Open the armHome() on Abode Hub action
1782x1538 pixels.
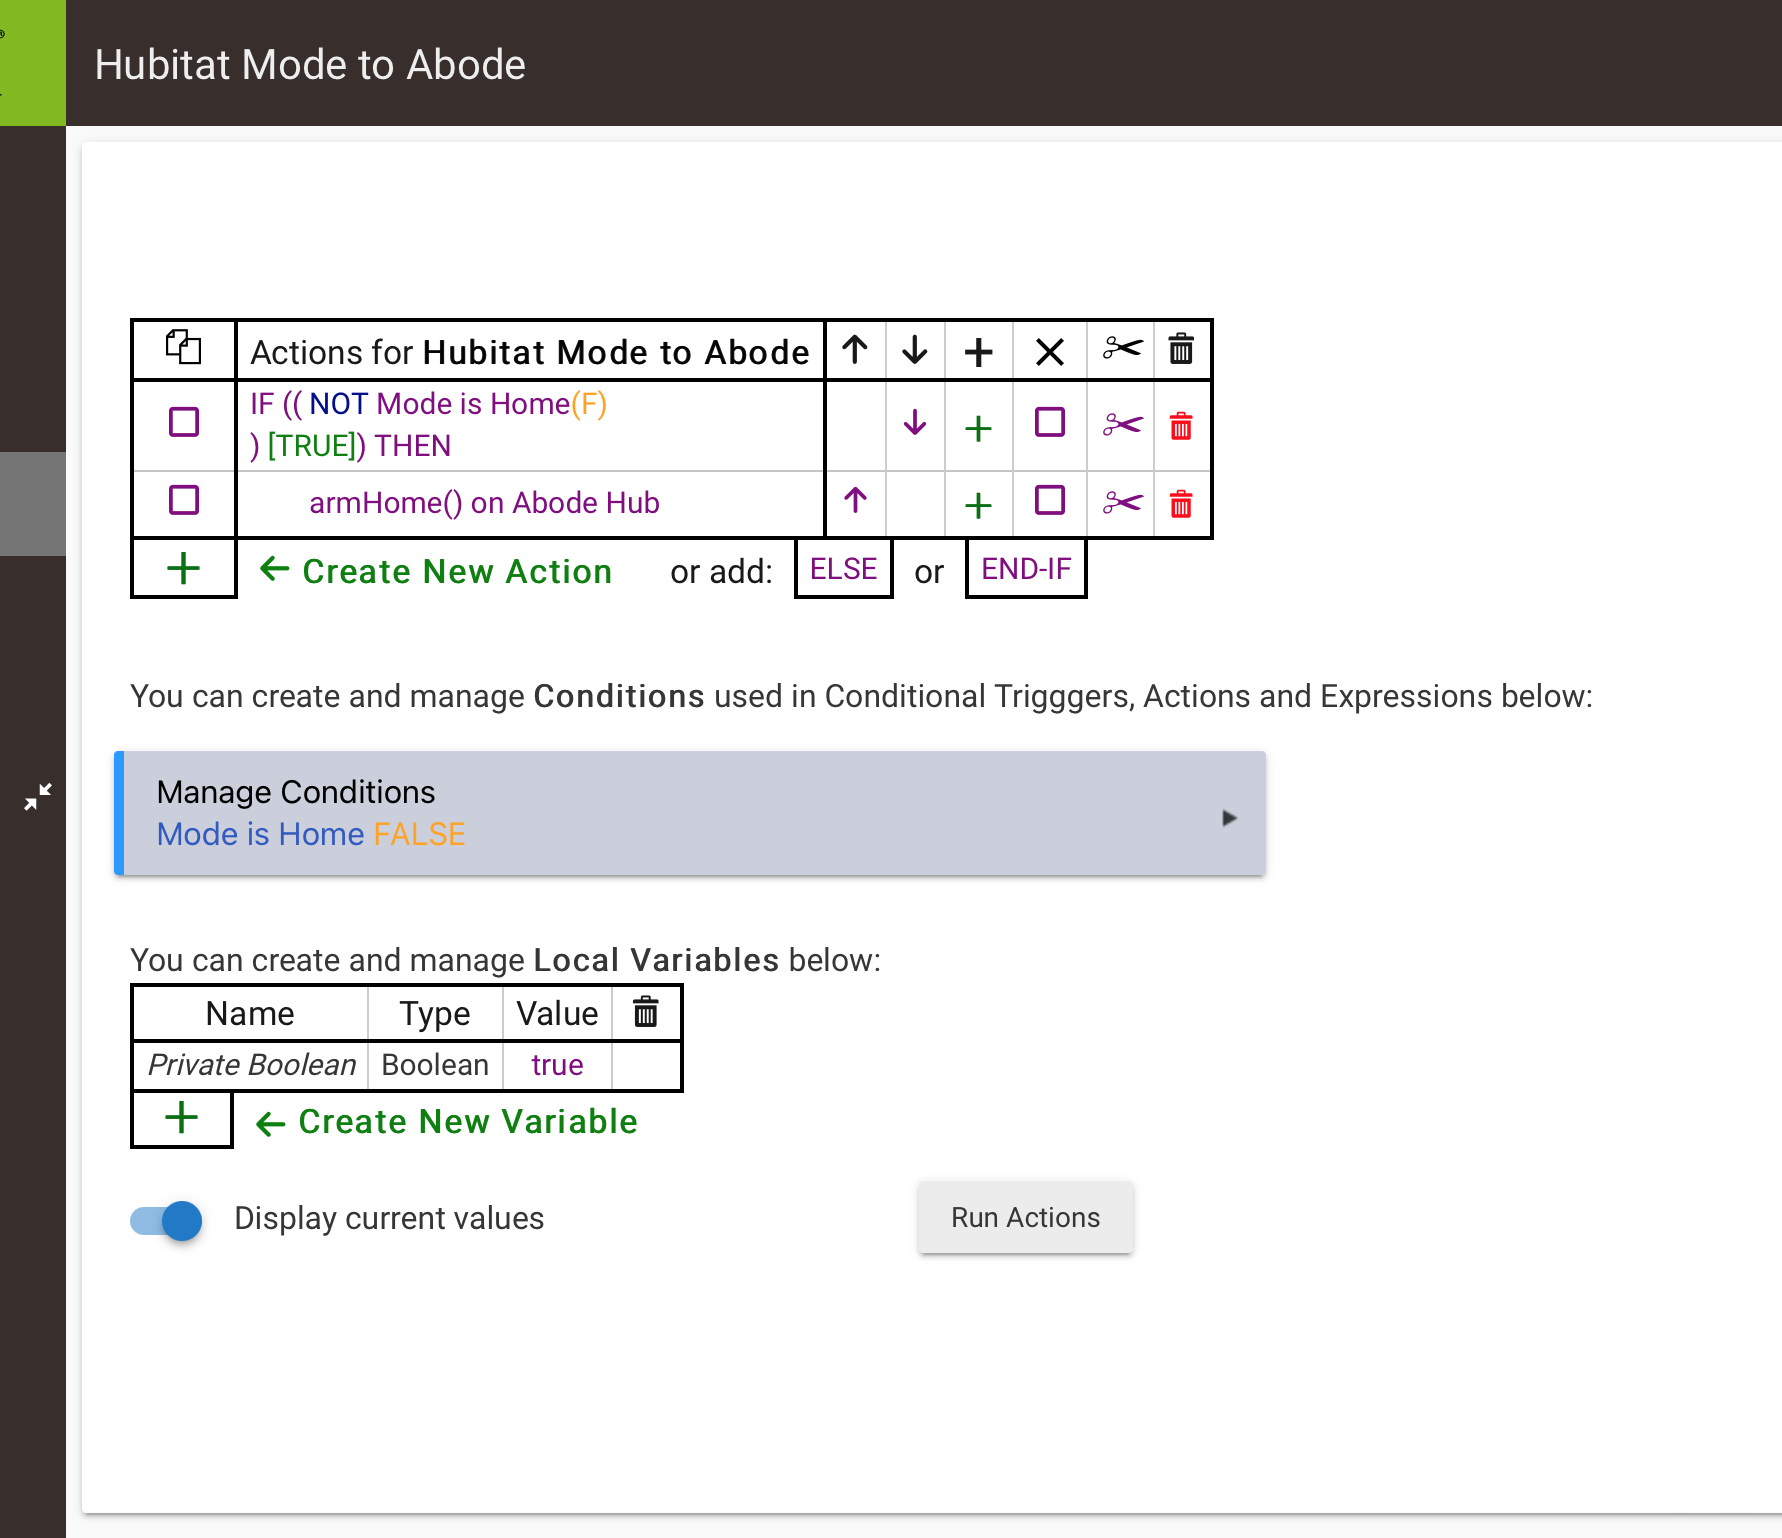click(484, 503)
